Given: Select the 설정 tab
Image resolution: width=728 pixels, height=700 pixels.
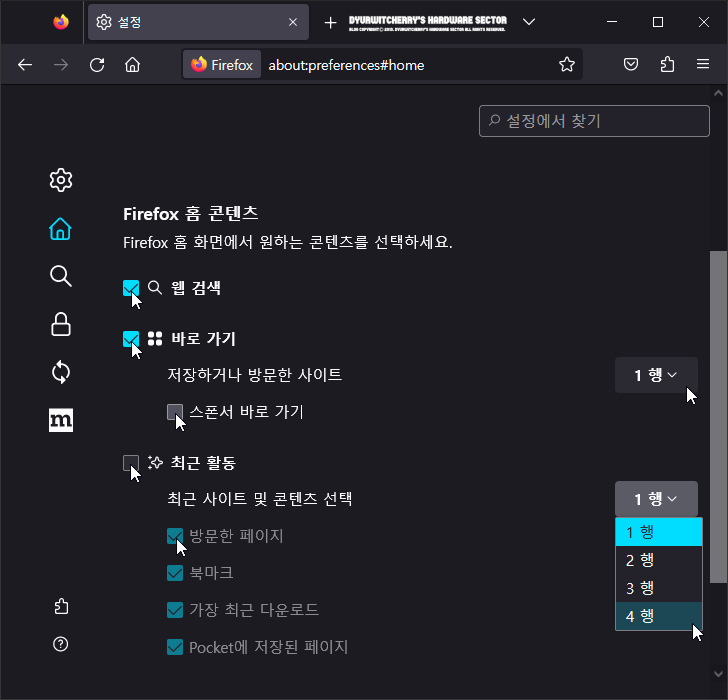Looking at the screenshot, I should (x=198, y=22).
